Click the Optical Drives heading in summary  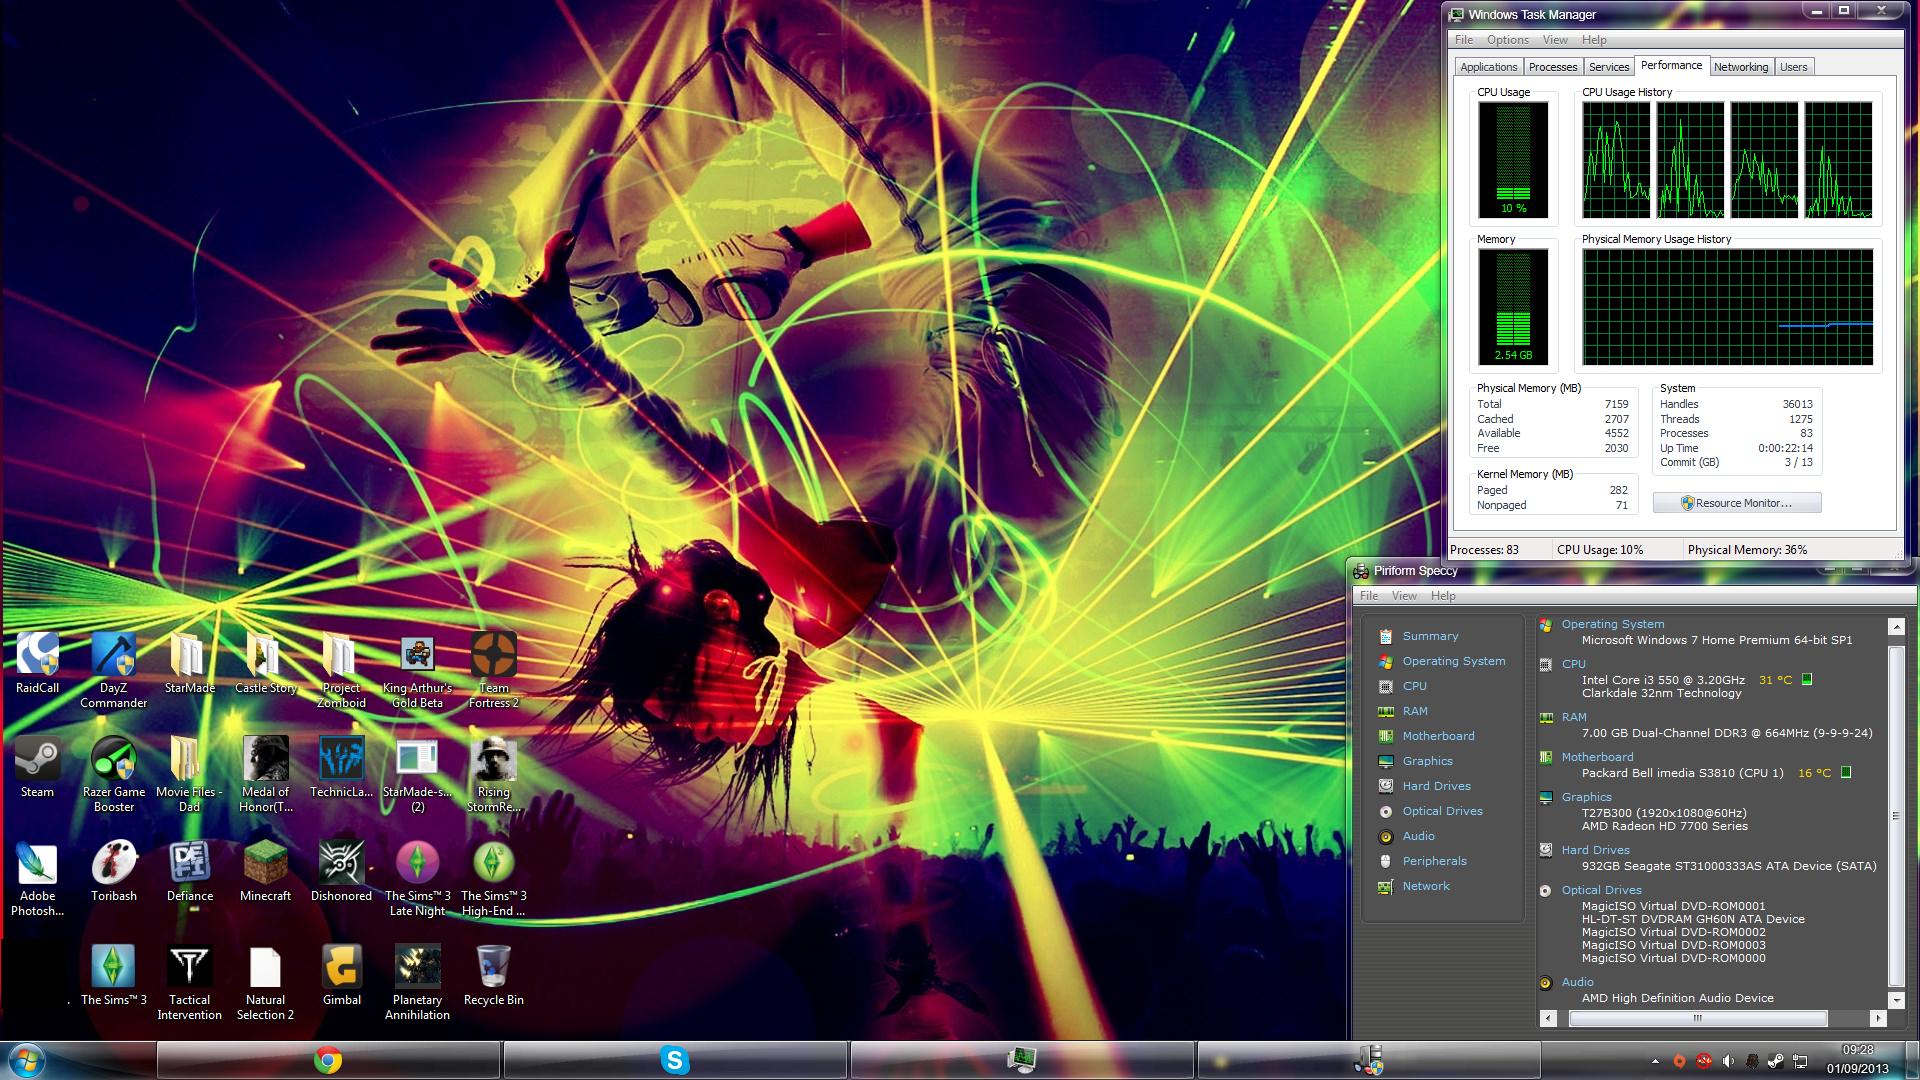(x=1601, y=890)
